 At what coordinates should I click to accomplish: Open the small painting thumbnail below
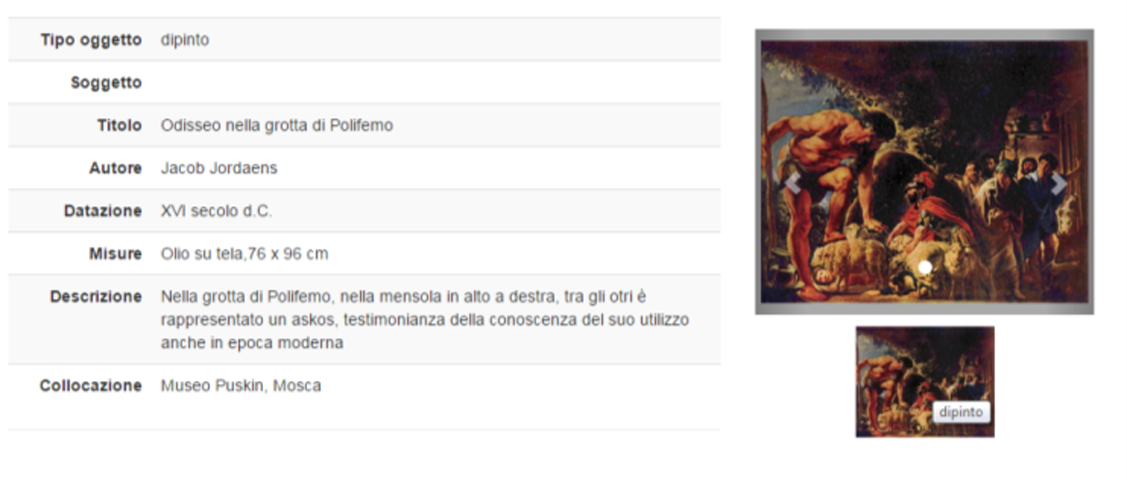click(925, 382)
